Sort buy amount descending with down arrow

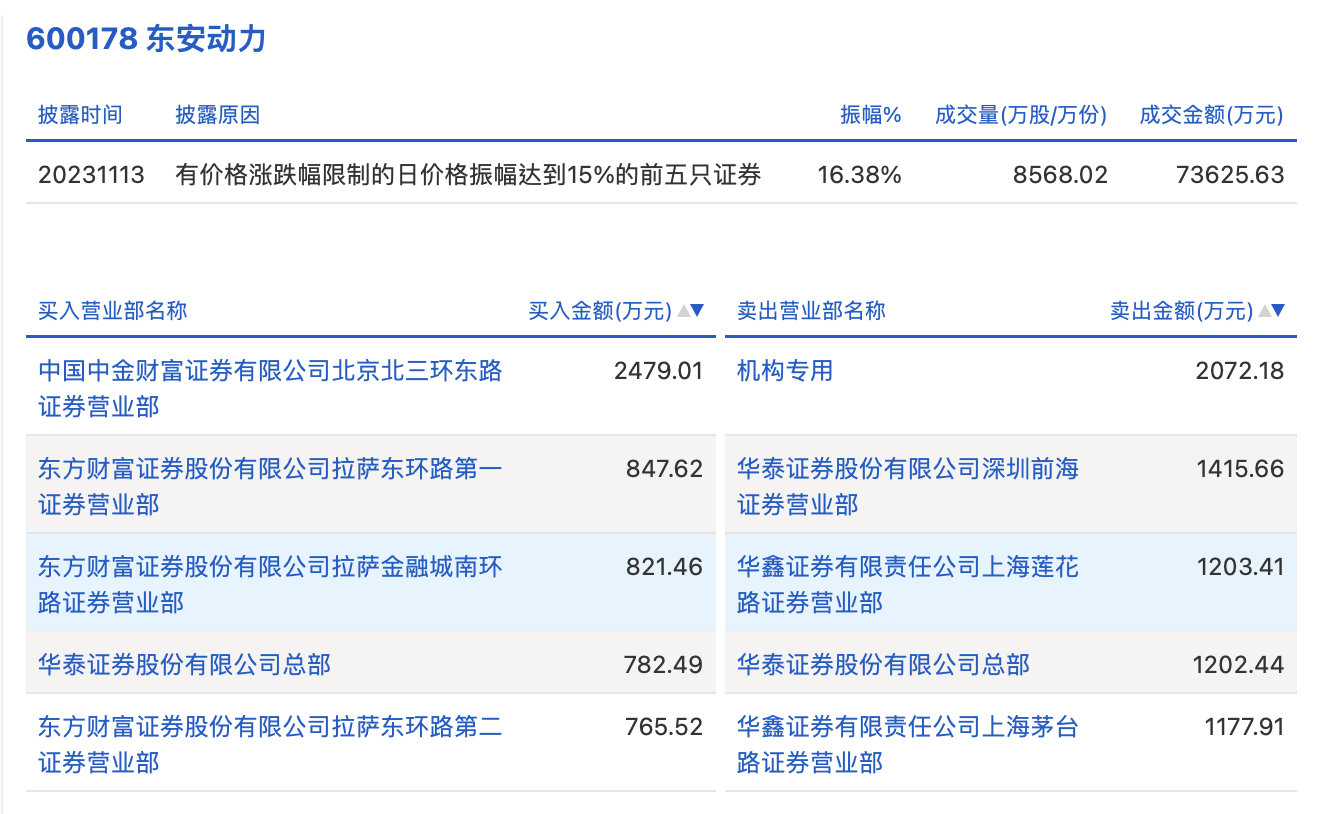point(697,311)
